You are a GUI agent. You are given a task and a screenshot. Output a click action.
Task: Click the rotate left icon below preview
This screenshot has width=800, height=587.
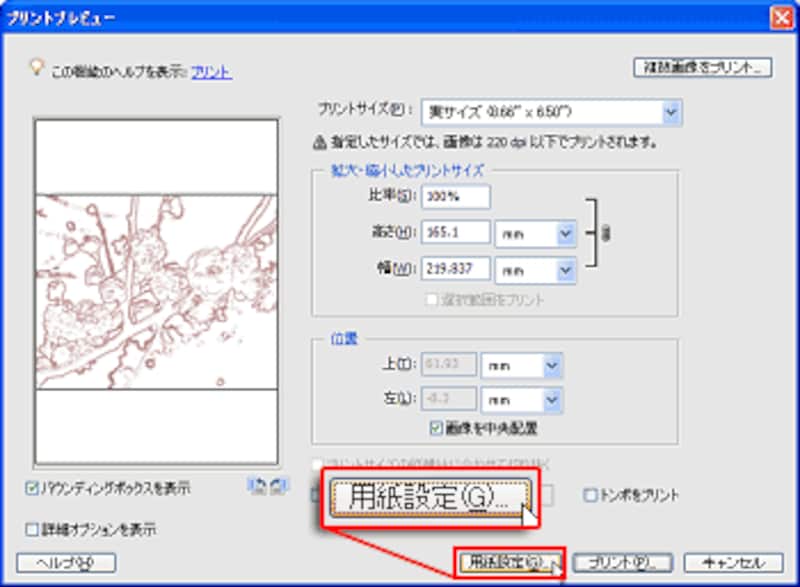coord(257,487)
